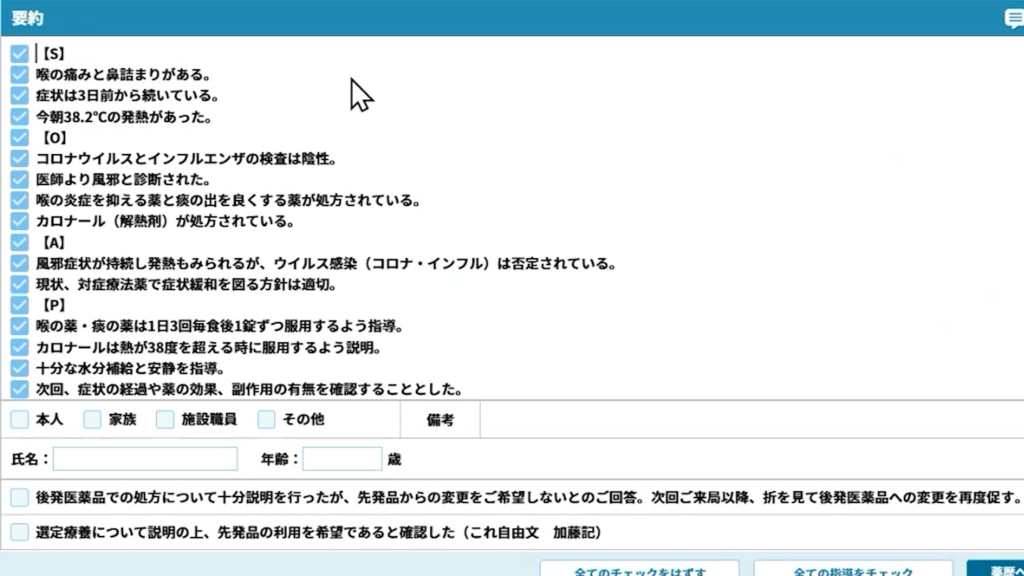Viewport: 1024px width, 576px height.
Task: Check the 本人 checkbox
Action: (20, 420)
